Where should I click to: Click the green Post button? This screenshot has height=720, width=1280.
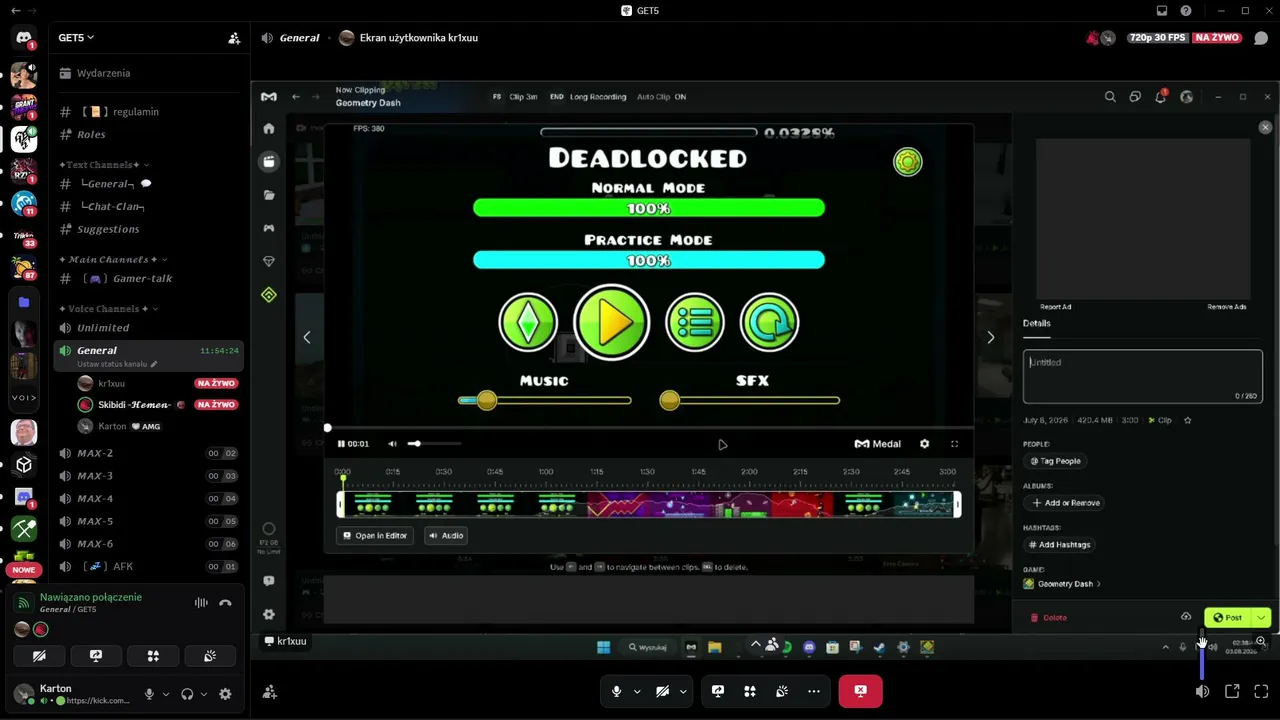pos(1229,618)
